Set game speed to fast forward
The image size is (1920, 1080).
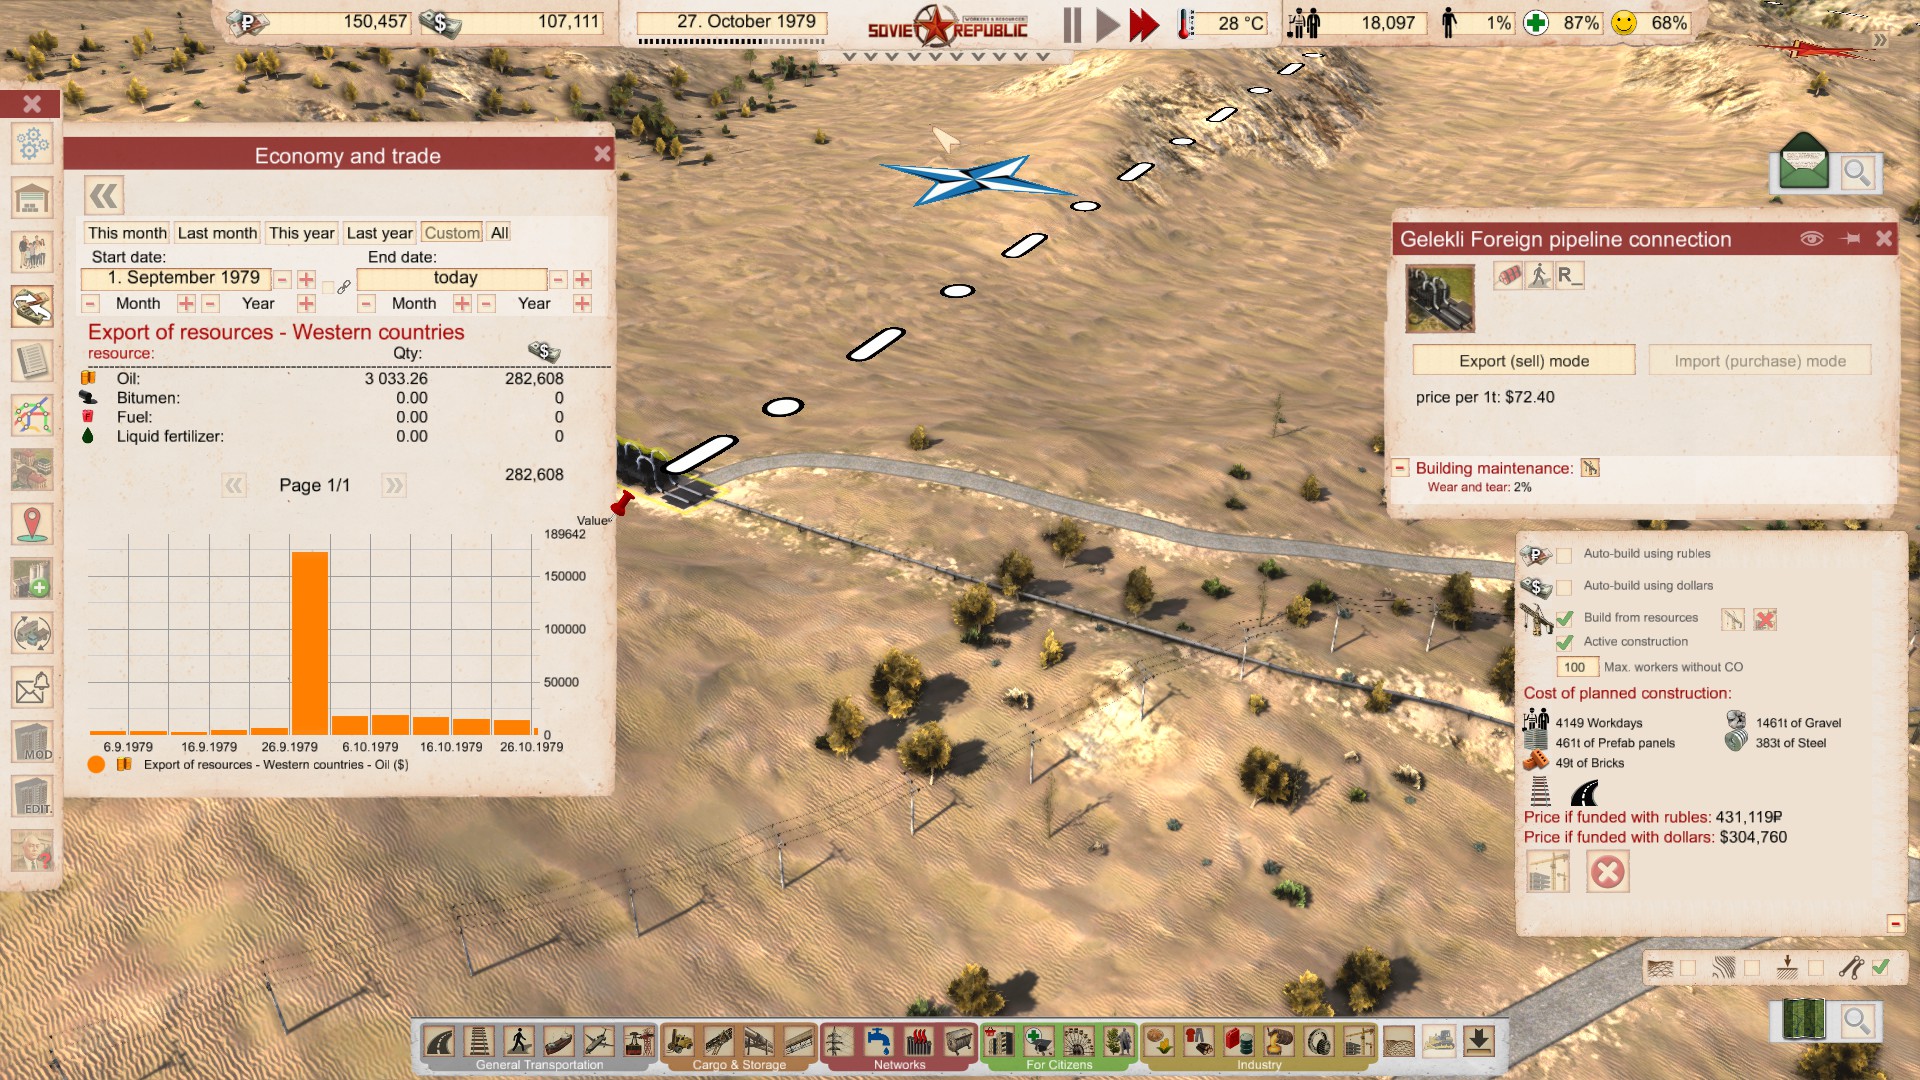(1144, 24)
